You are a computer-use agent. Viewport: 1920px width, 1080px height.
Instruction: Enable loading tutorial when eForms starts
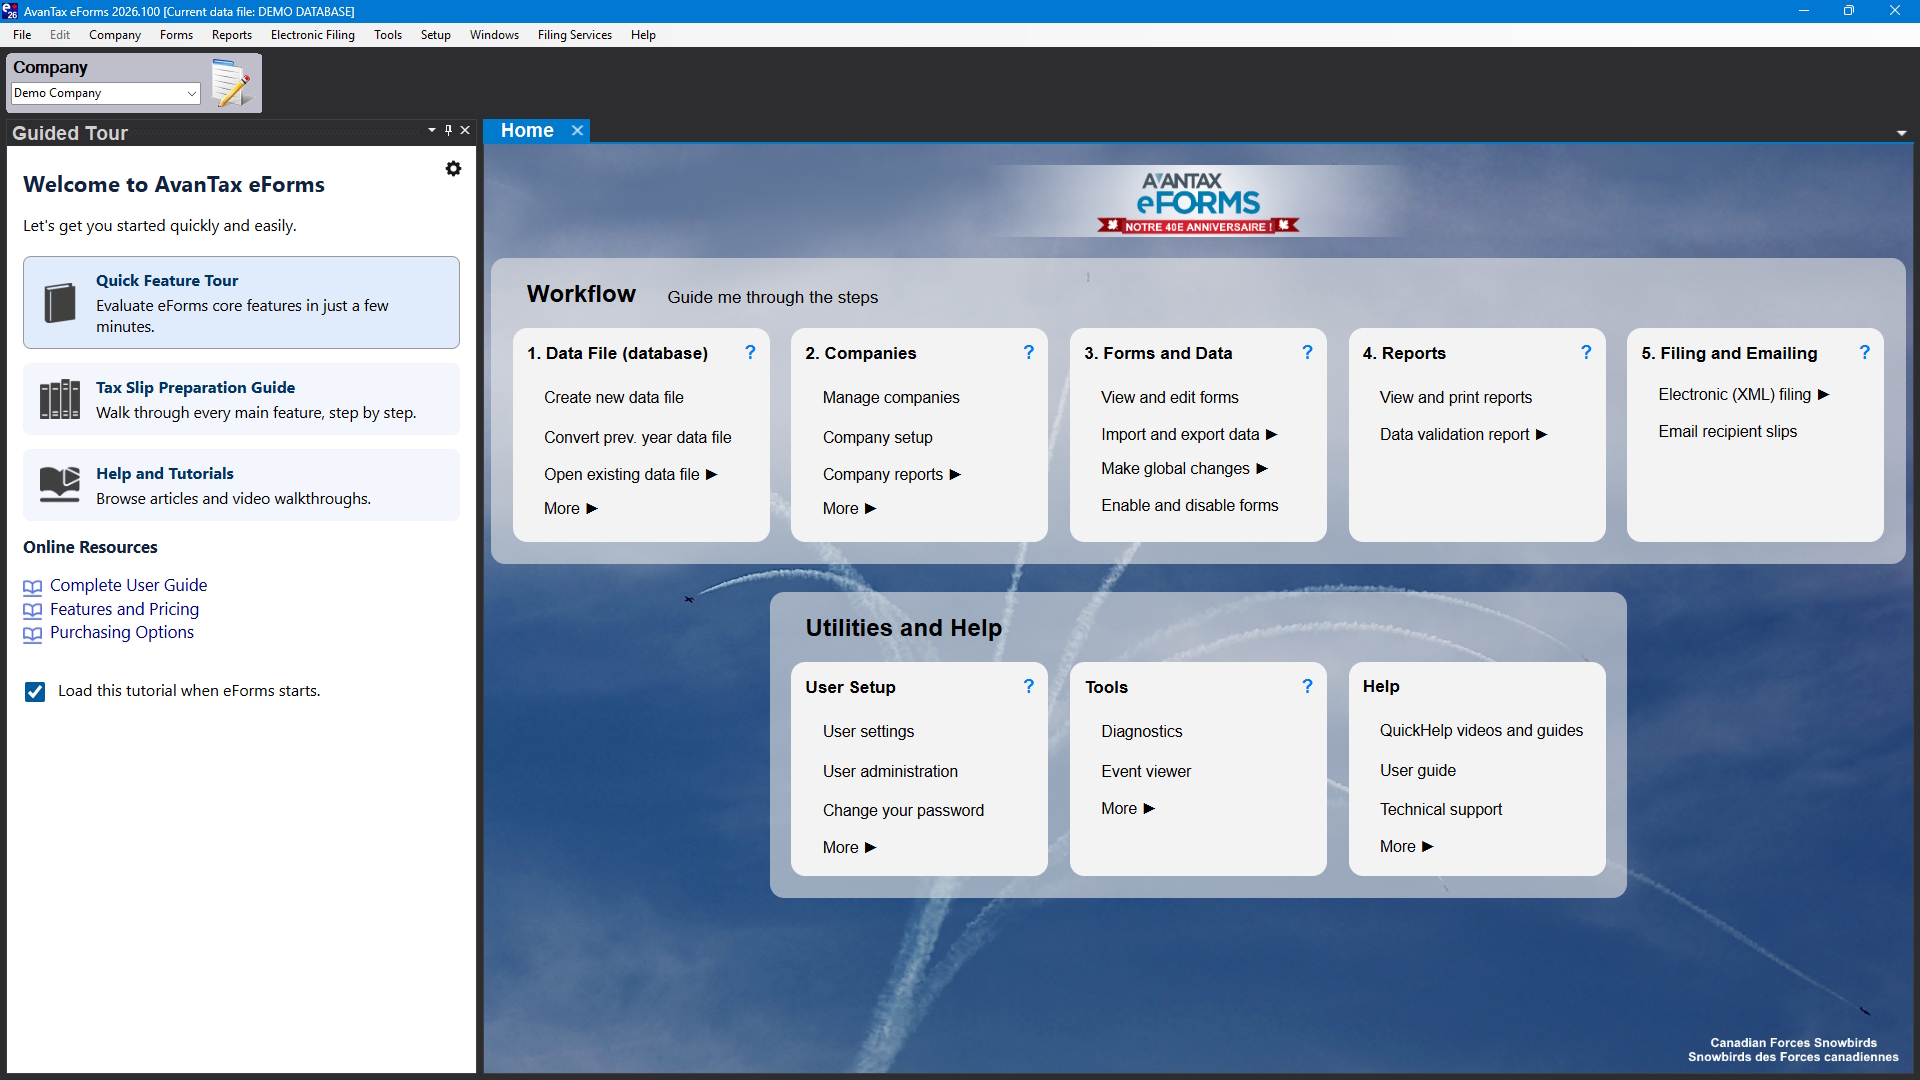35,691
